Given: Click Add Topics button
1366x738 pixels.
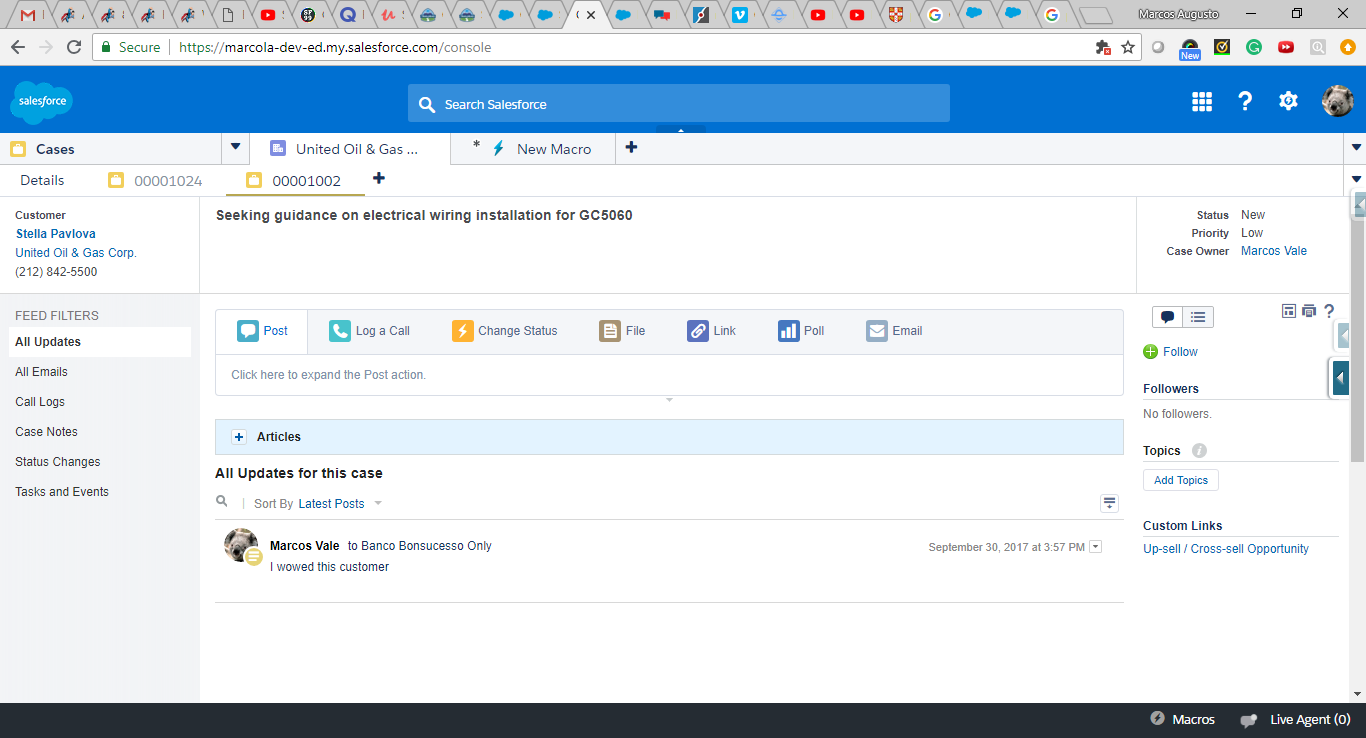Looking at the screenshot, I should pyautogui.click(x=1180, y=480).
